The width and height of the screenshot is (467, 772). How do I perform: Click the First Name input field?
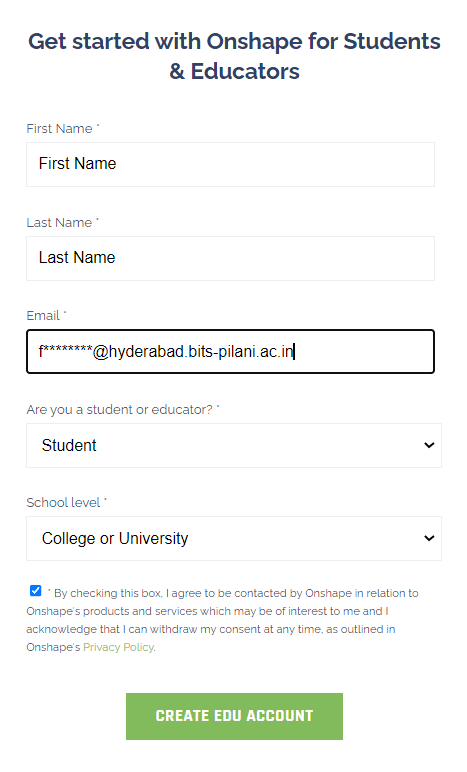tap(230, 164)
